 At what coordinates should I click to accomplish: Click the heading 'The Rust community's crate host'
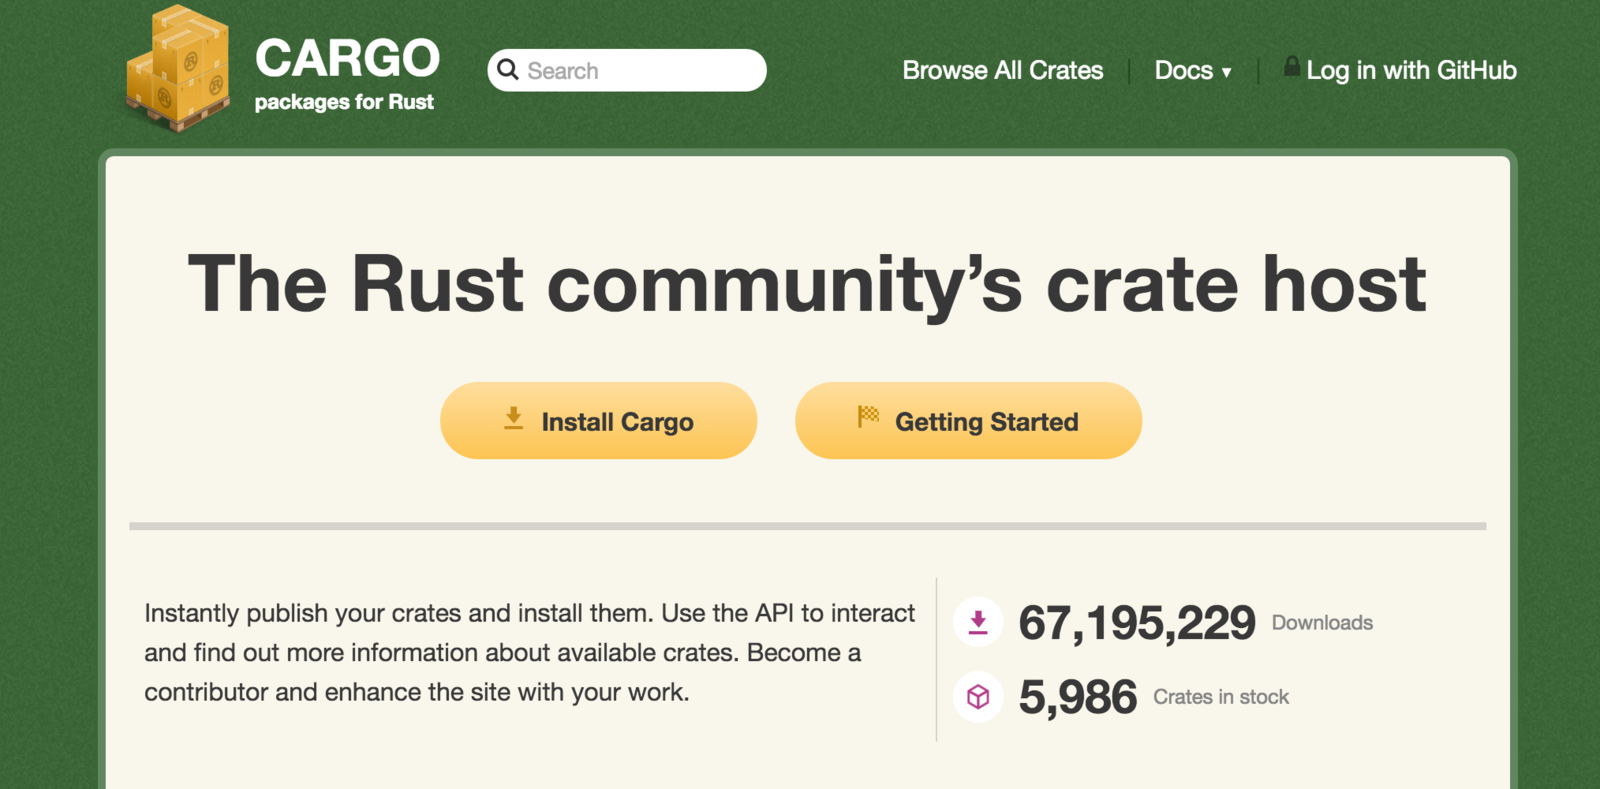(x=807, y=284)
